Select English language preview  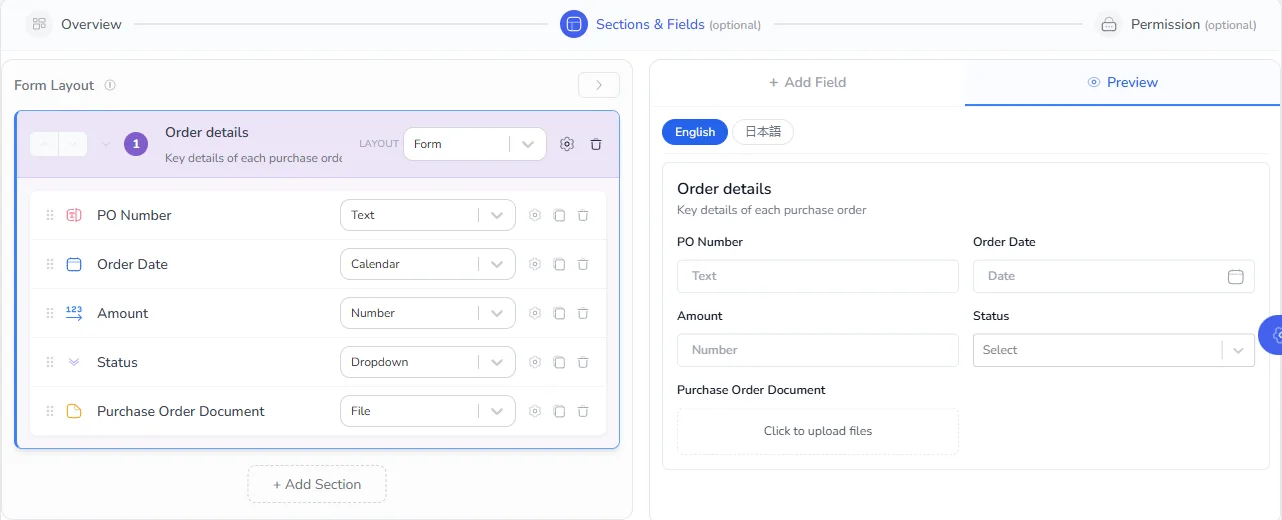pyautogui.click(x=695, y=132)
